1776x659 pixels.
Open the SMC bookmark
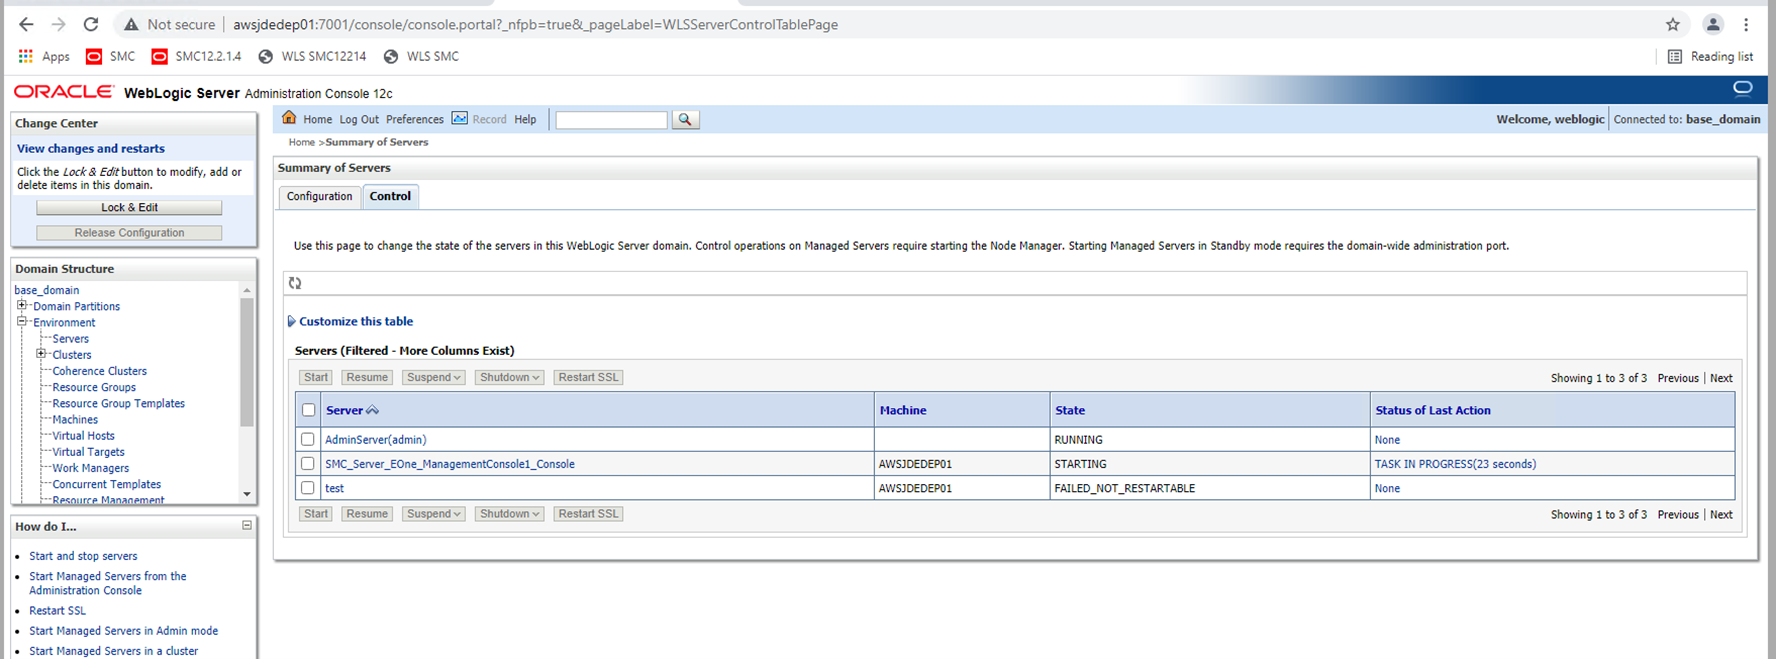tap(110, 56)
